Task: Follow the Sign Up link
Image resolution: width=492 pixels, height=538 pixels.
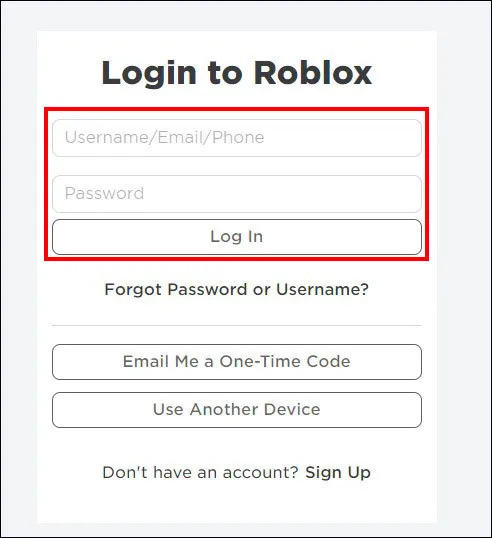Action: click(338, 472)
